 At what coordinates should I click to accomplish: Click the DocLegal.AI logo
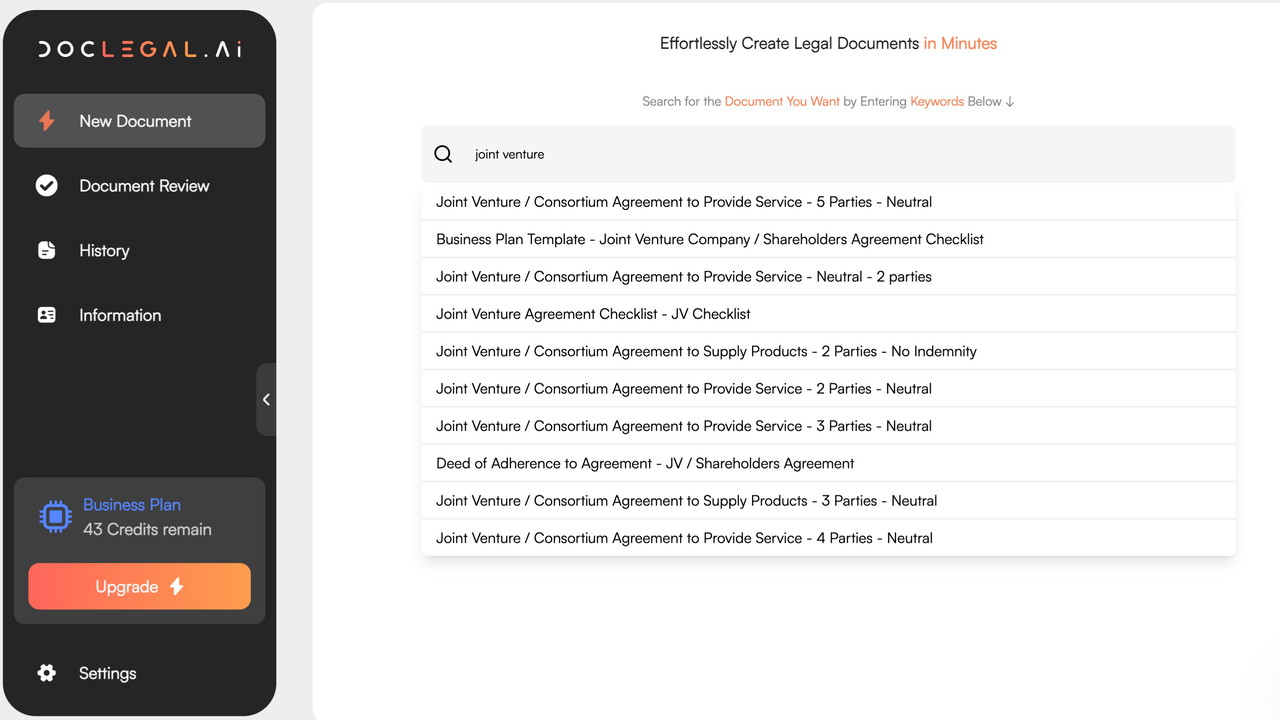click(x=140, y=49)
